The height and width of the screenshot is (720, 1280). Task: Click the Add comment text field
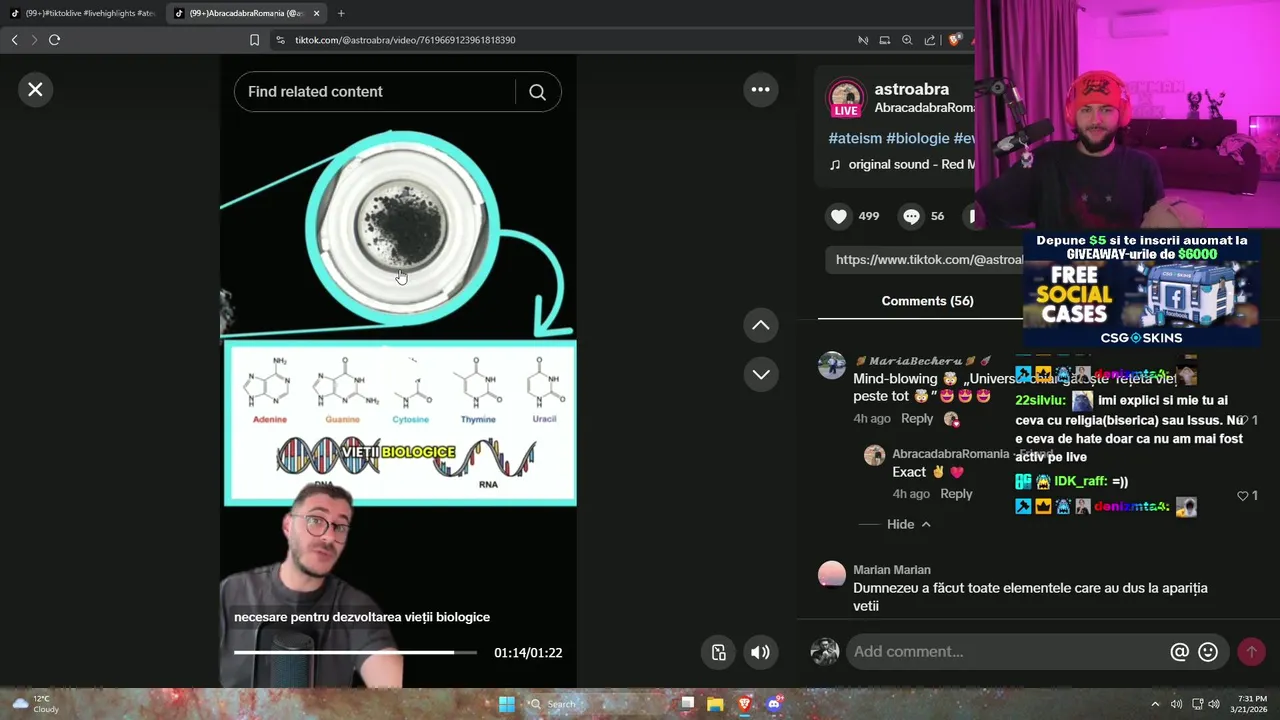(x=1005, y=652)
